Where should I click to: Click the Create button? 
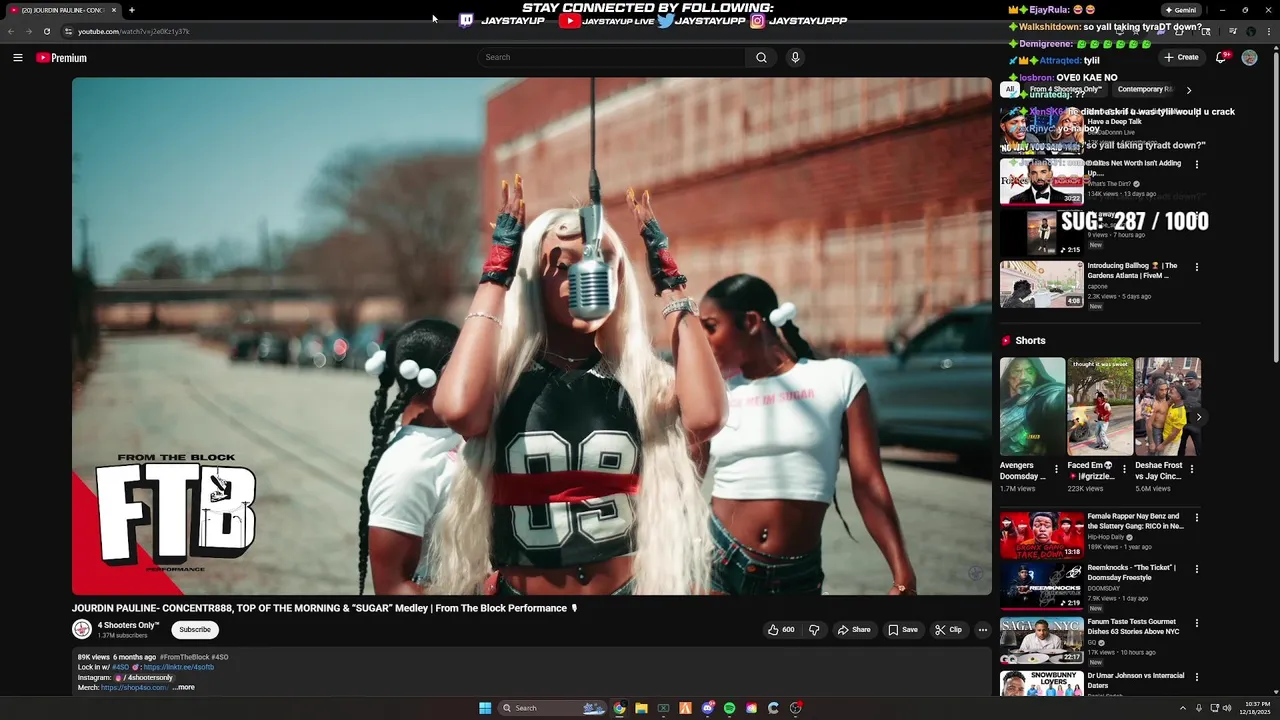pos(1181,58)
